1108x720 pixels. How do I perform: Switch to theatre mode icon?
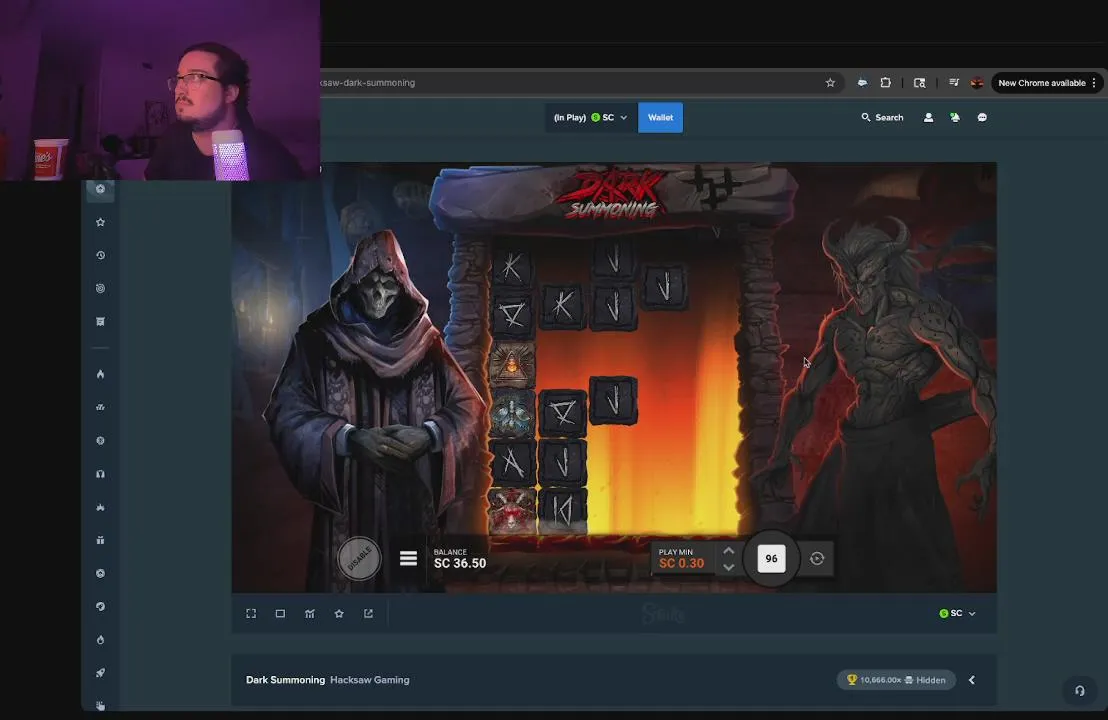281,613
